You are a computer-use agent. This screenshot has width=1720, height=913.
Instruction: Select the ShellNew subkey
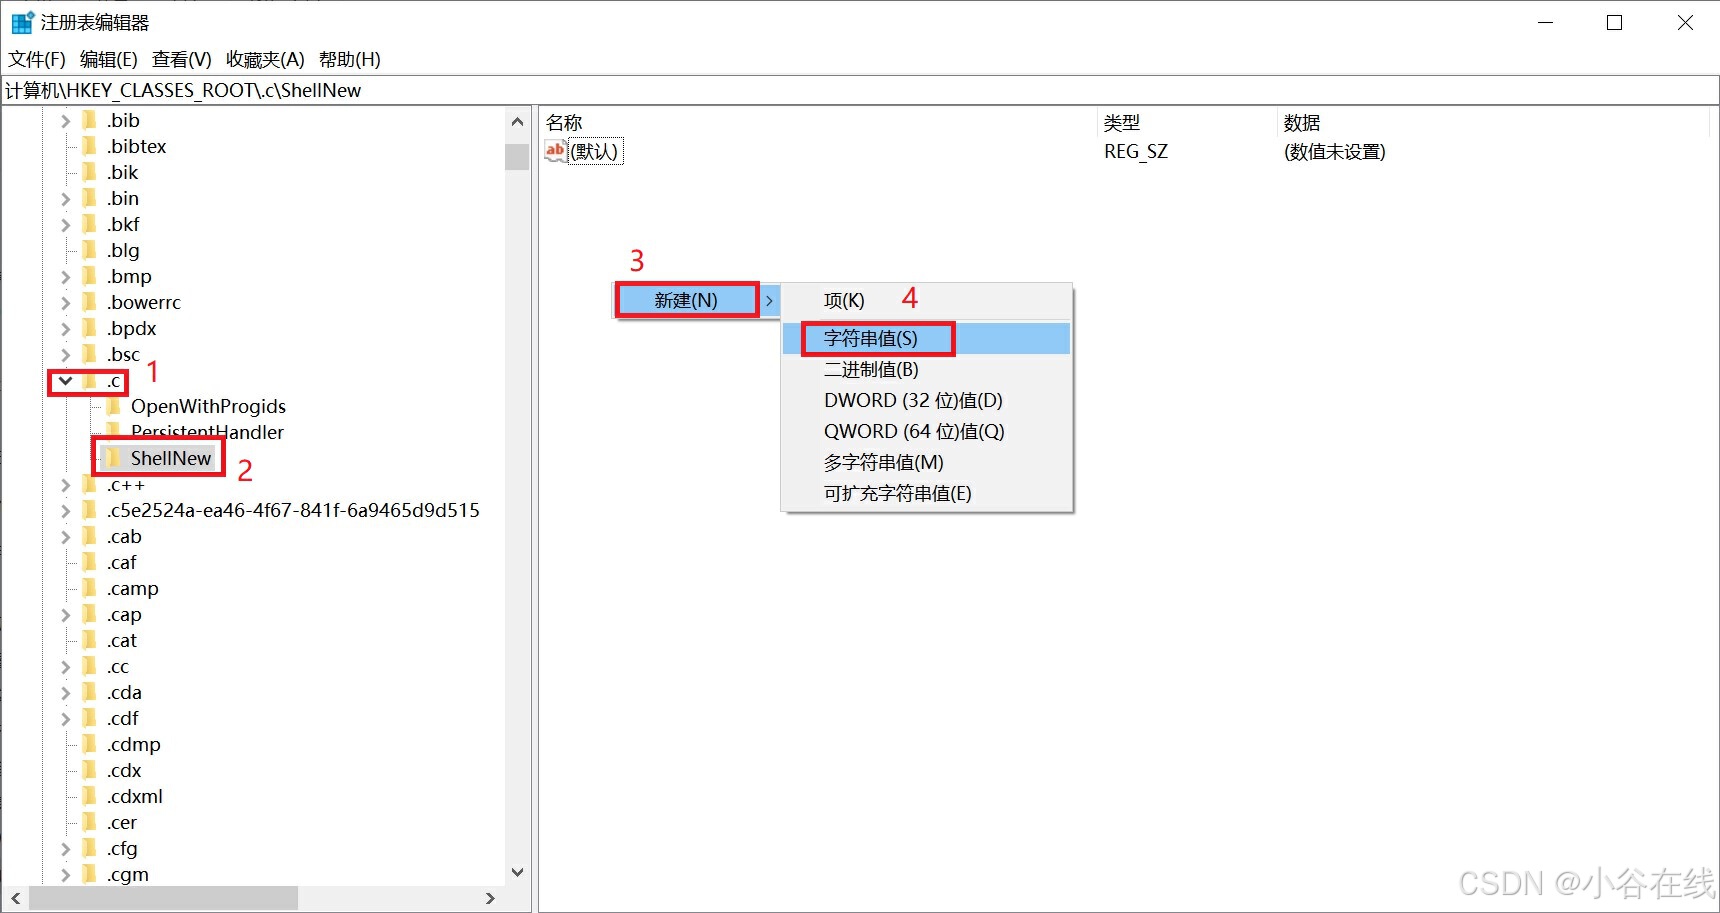click(171, 458)
